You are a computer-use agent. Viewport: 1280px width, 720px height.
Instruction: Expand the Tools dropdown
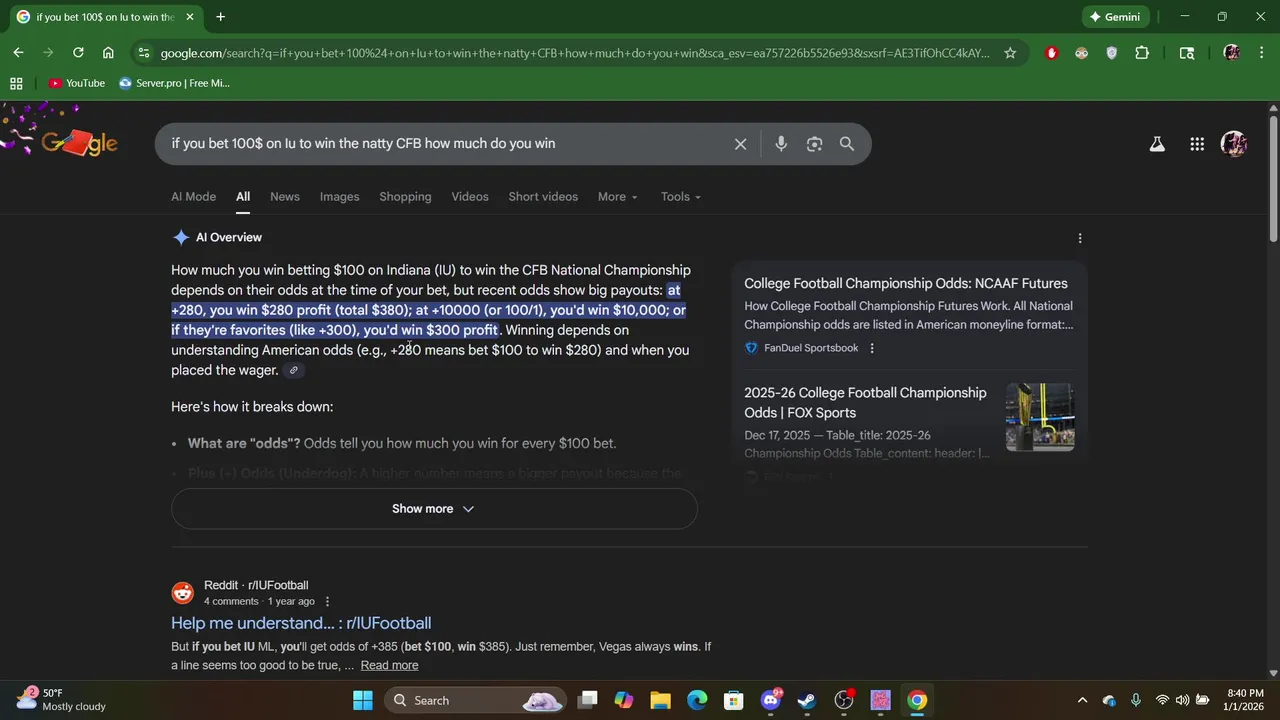[x=680, y=197]
